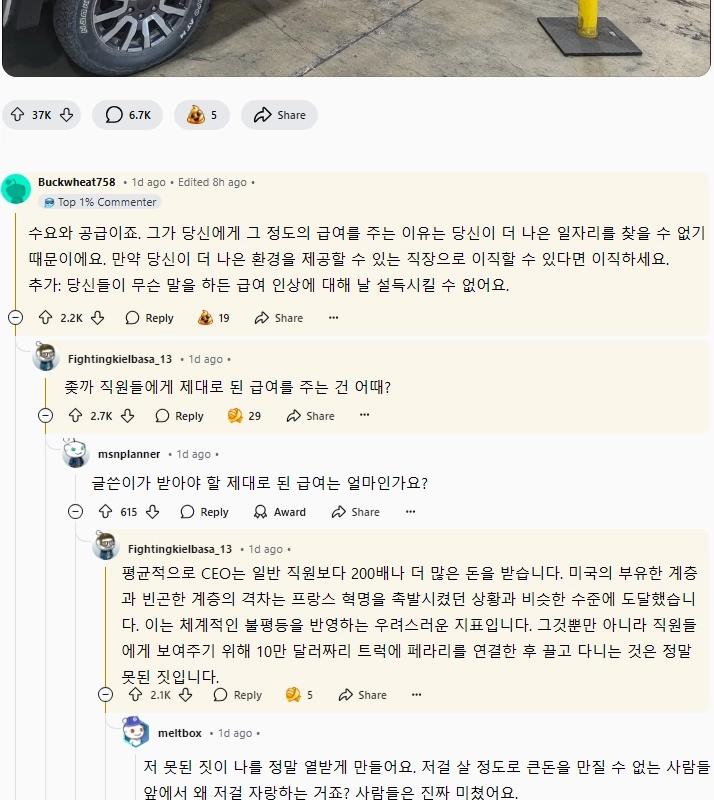Screen dimensions: 714x800
Task: Share the main post
Action: [280, 115]
